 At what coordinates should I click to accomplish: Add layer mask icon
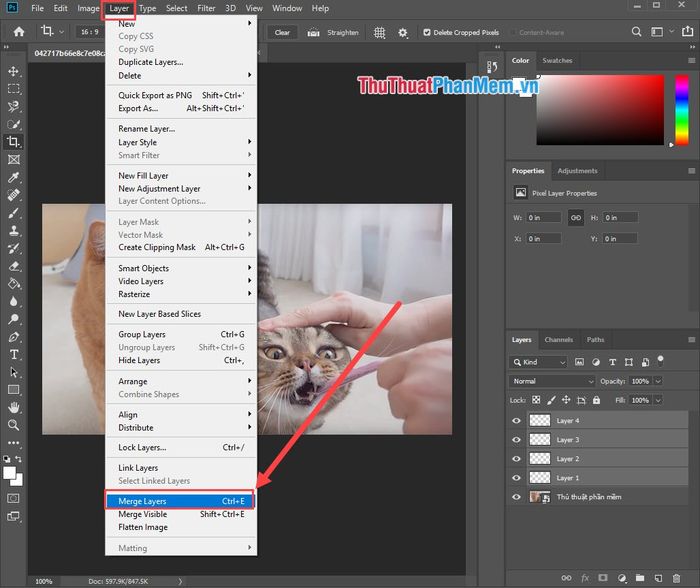(x=603, y=578)
